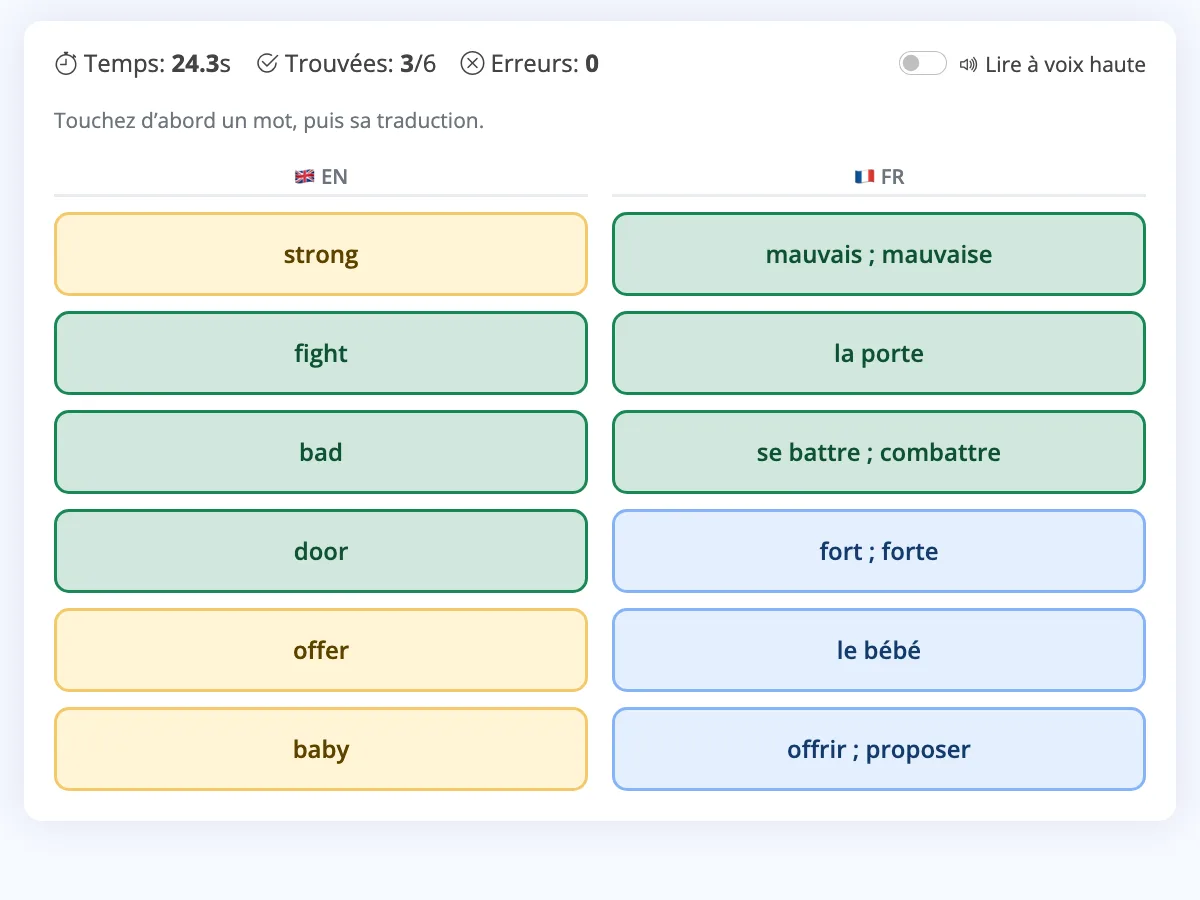
Task: Click the speaker icon beside Lire à voix haute
Action: pyautogui.click(x=968, y=65)
